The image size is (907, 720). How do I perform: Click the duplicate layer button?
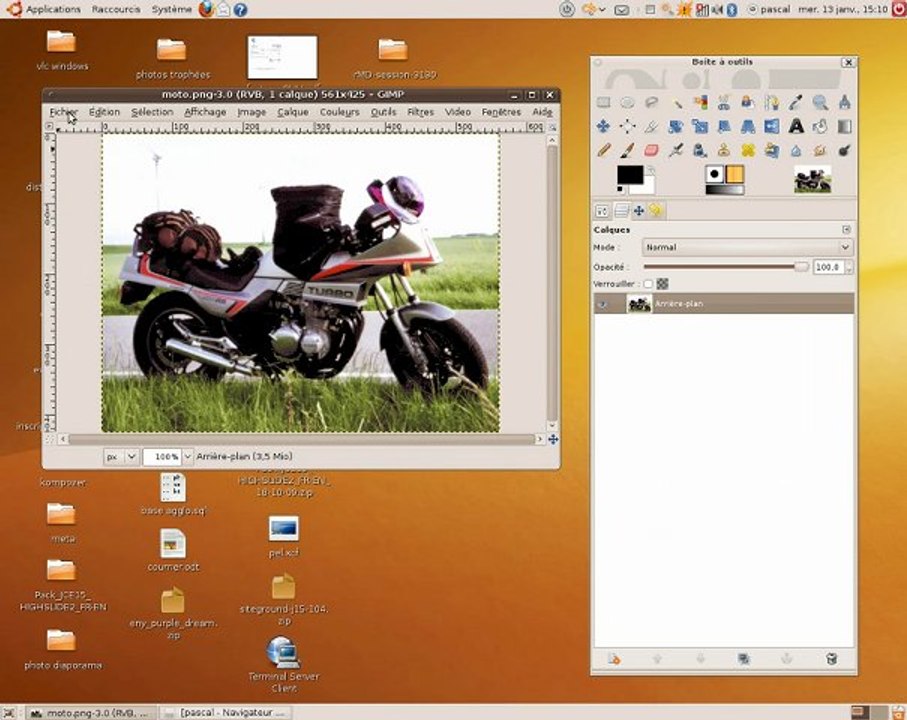point(744,659)
